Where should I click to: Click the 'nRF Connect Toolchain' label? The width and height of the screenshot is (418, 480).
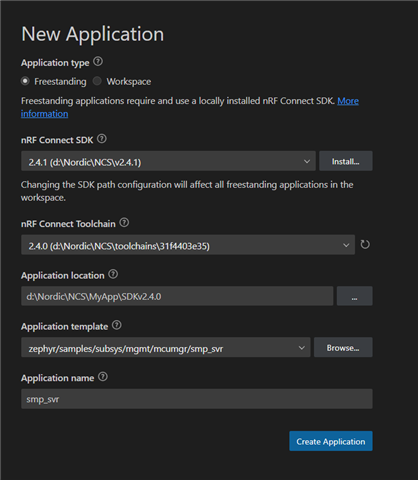coord(68,224)
